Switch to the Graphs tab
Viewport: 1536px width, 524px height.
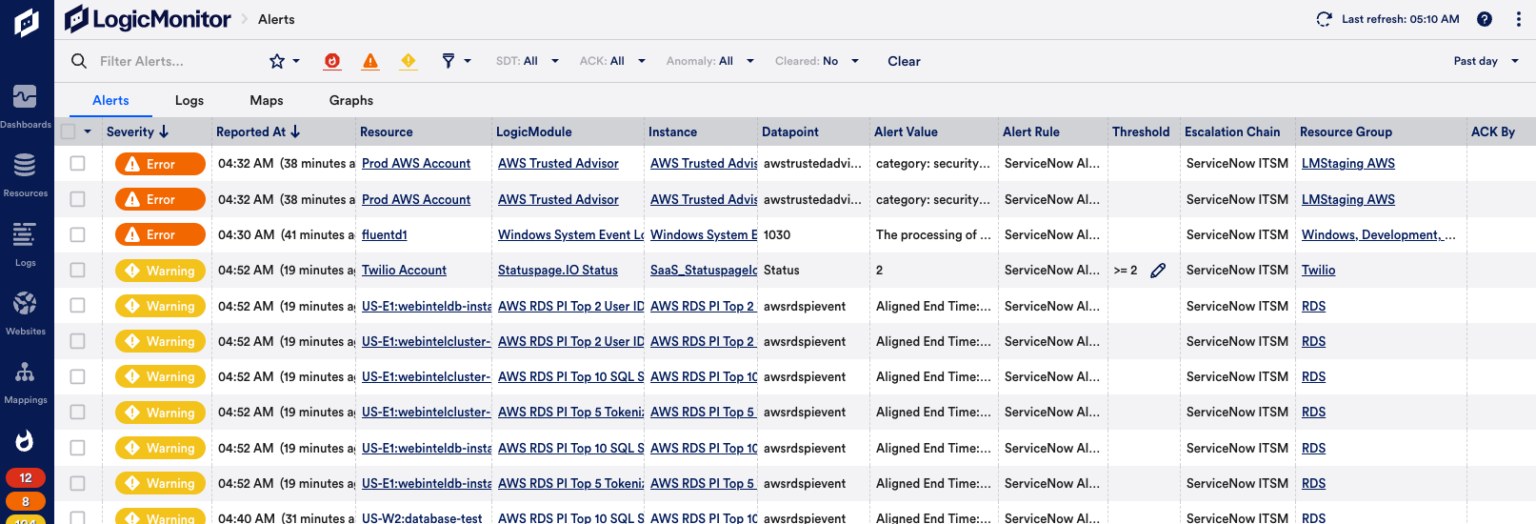pyautogui.click(x=351, y=100)
